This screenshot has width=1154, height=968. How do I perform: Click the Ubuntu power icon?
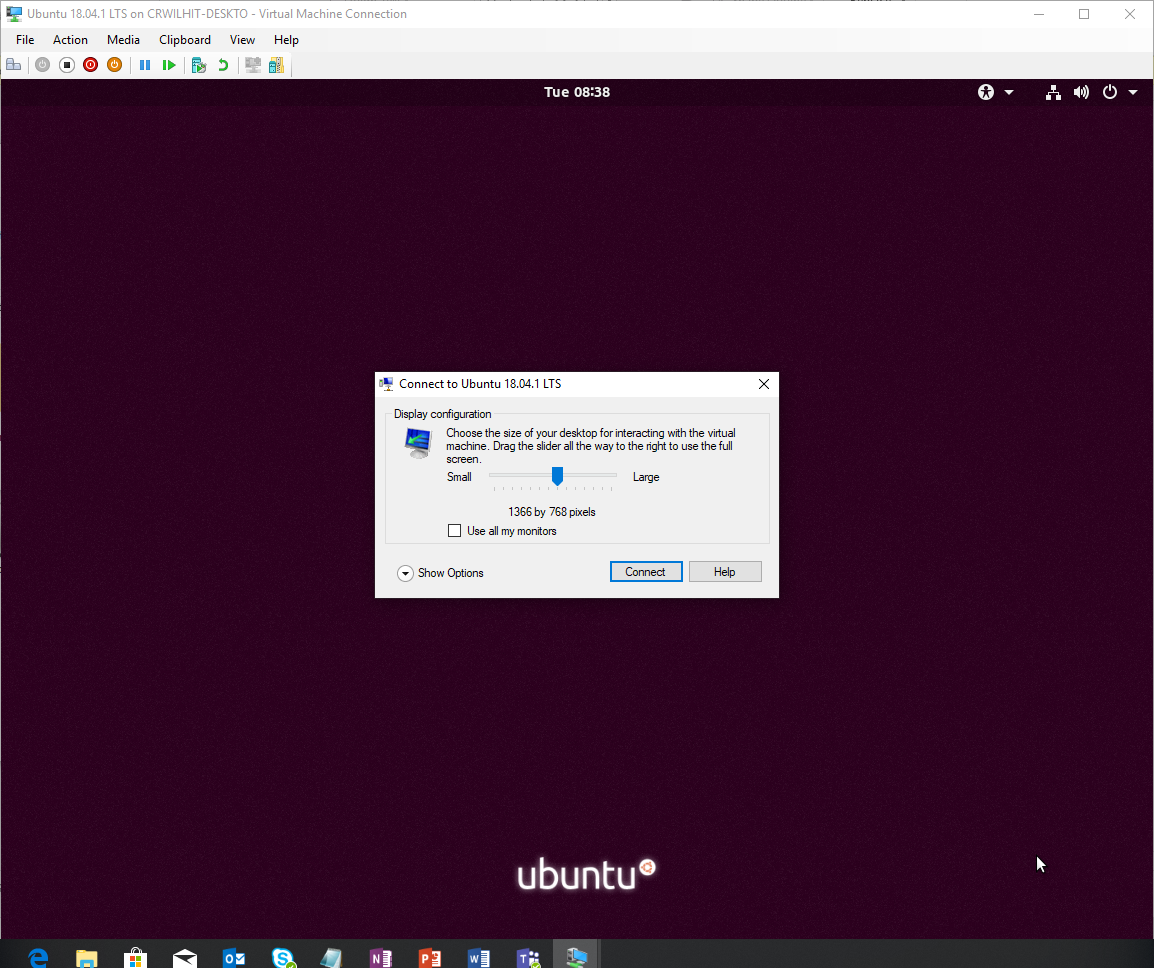[1110, 92]
